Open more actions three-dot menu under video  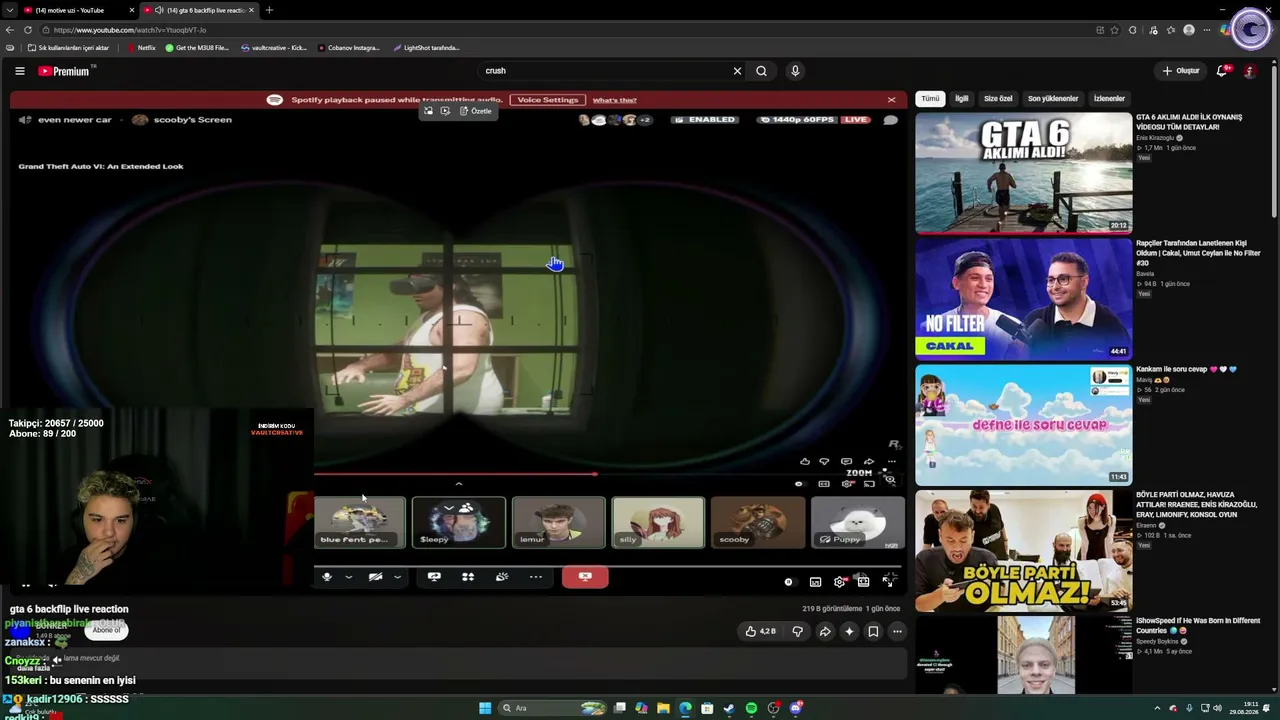[897, 632]
